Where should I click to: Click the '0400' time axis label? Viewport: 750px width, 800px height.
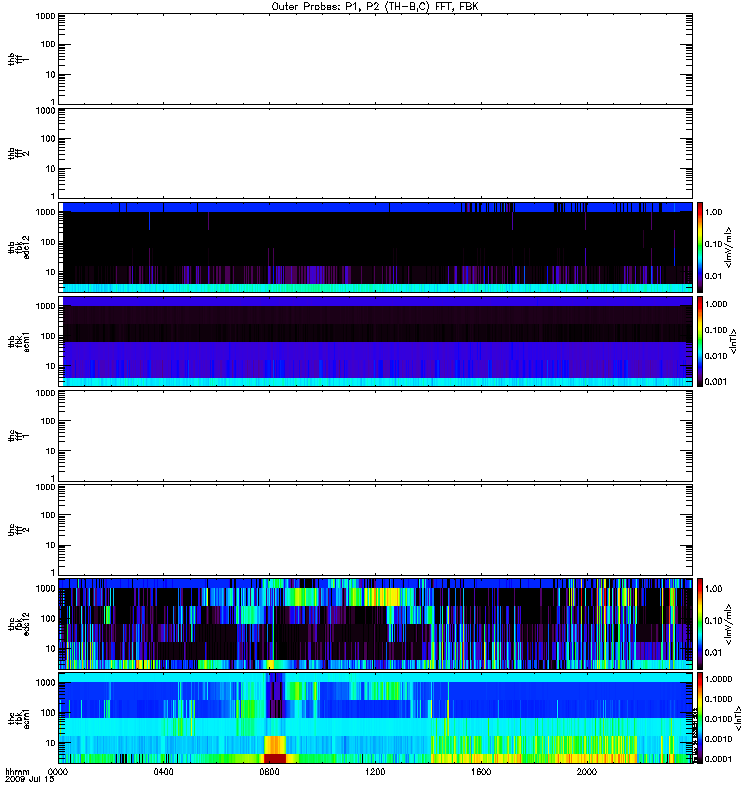(x=163, y=771)
